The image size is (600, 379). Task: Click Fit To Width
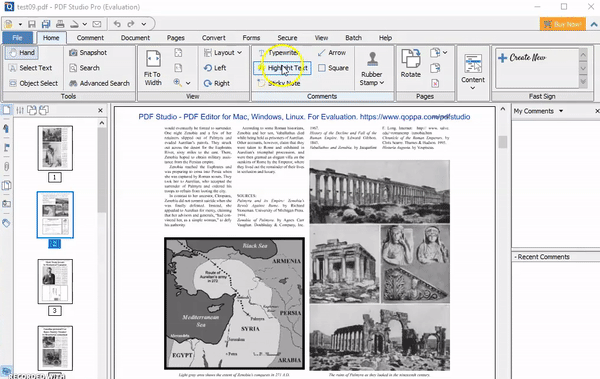(x=153, y=68)
